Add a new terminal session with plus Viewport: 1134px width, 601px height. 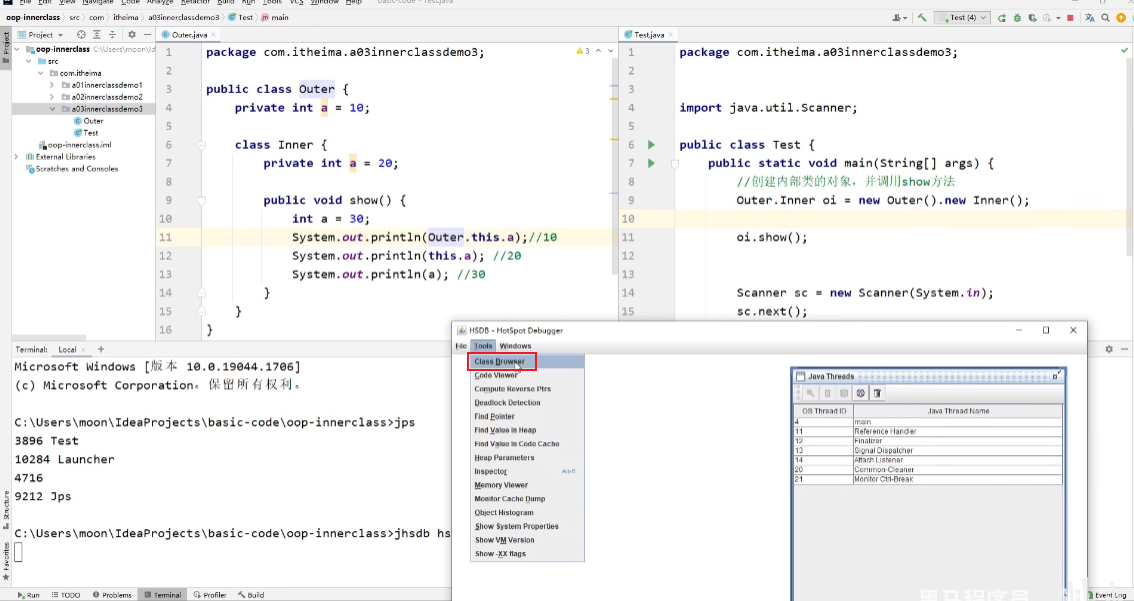coord(101,349)
